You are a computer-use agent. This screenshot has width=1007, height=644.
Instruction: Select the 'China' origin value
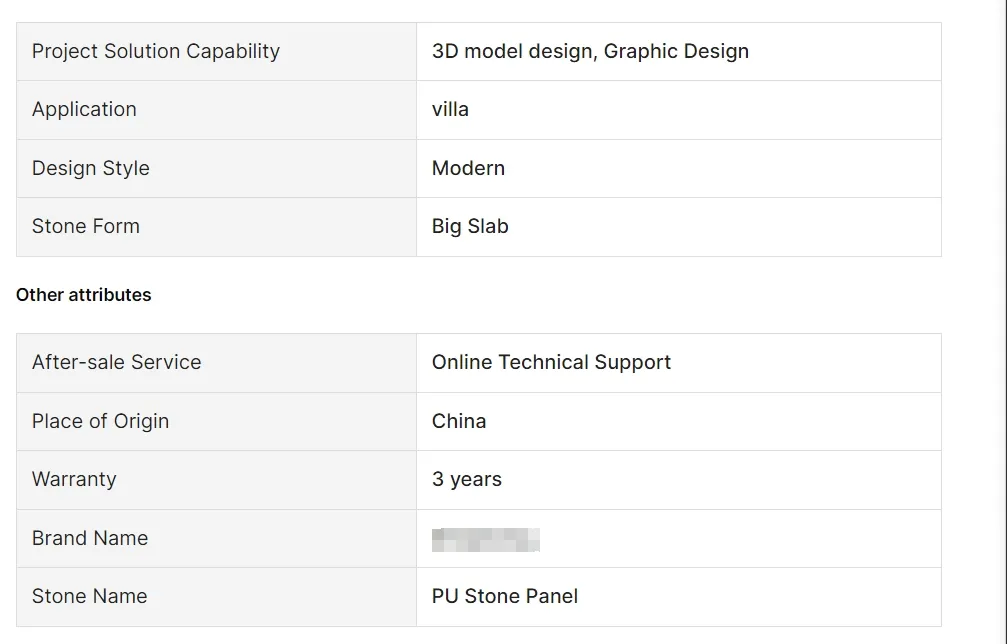(x=459, y=421)
